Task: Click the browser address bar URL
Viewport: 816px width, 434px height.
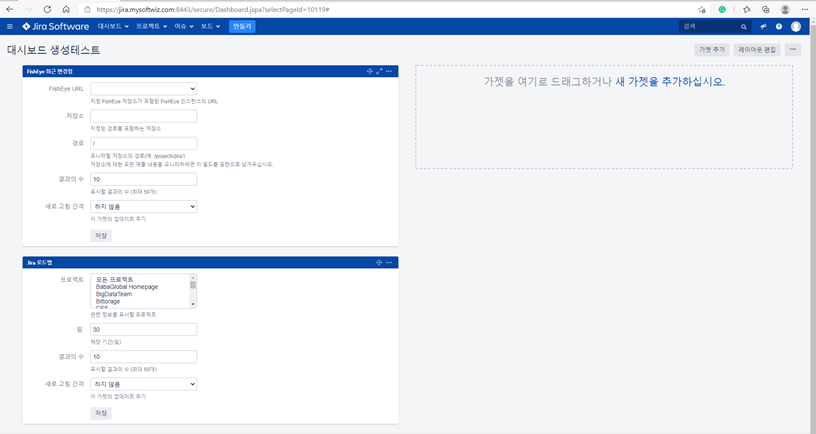Action: (x=213, y=9)
